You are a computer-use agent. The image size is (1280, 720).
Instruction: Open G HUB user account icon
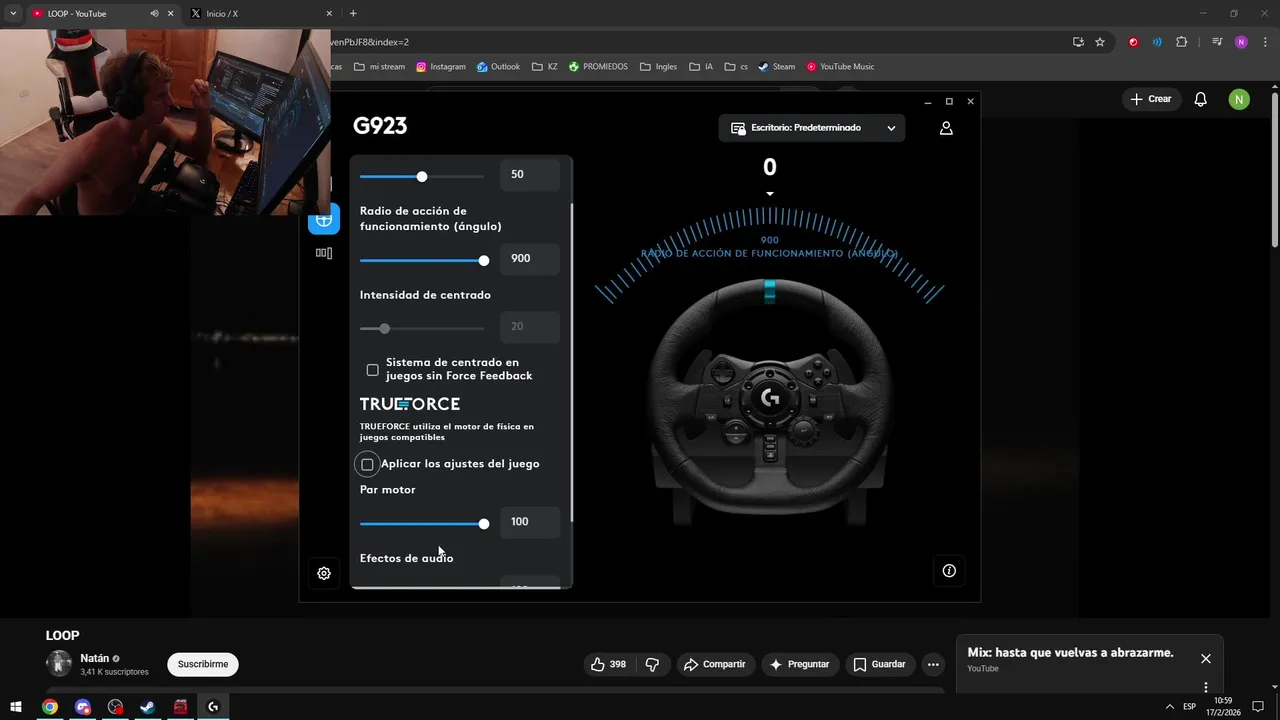[x=946, y=128]
